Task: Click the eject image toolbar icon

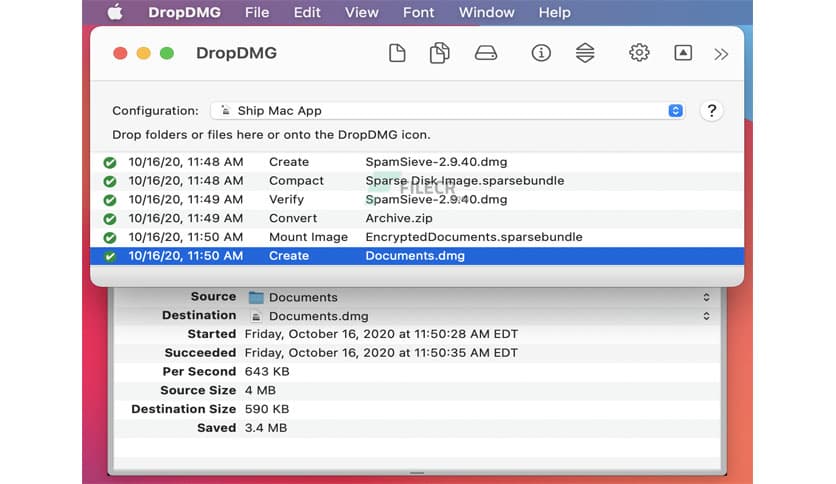Action: click(x=683, y=53)
